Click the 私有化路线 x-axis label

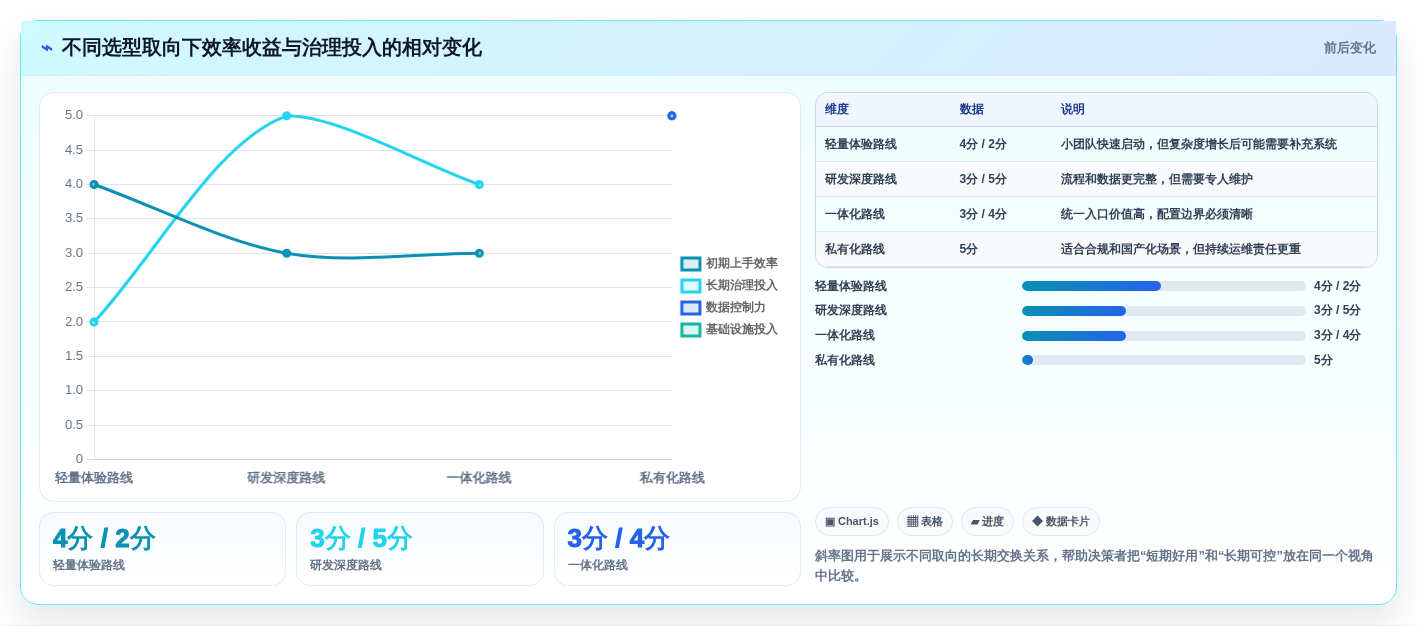672,478
